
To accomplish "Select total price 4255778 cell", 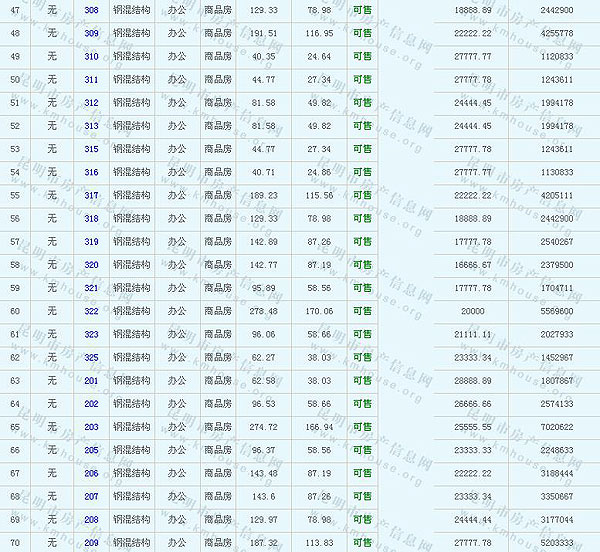I will [x=556, y=33].
